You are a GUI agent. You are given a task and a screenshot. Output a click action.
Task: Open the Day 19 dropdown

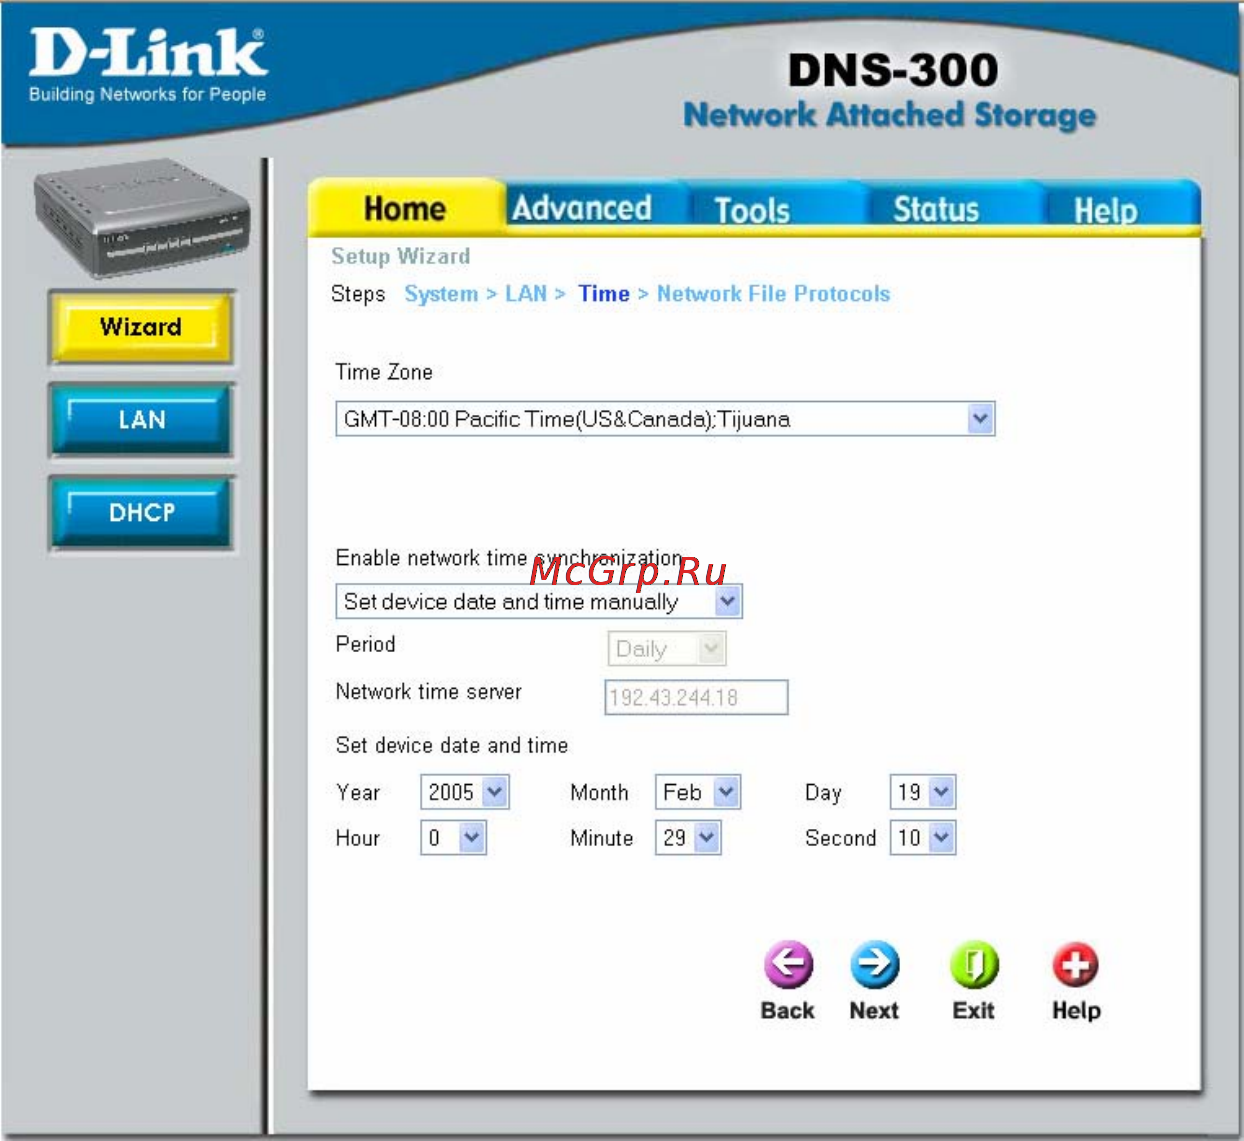[x=923, y=792]
